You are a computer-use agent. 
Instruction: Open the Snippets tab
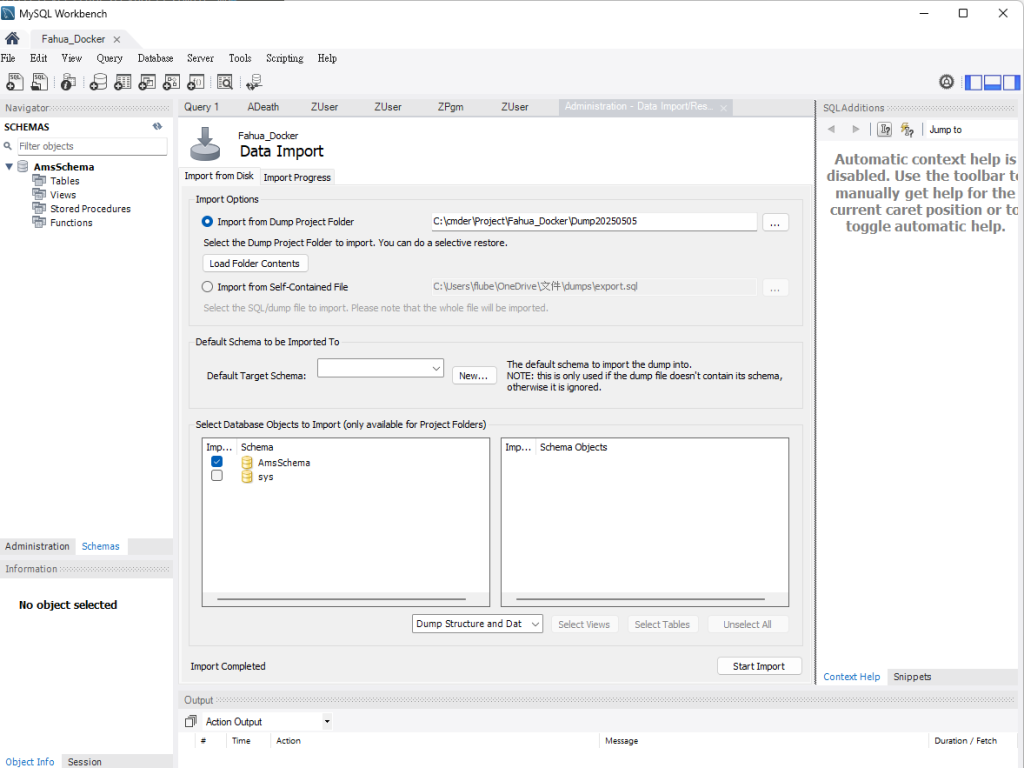(x=912, y=677)
